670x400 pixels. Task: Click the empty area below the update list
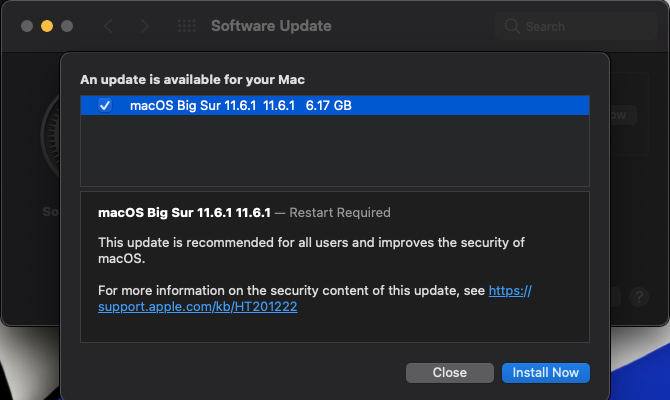335,150
